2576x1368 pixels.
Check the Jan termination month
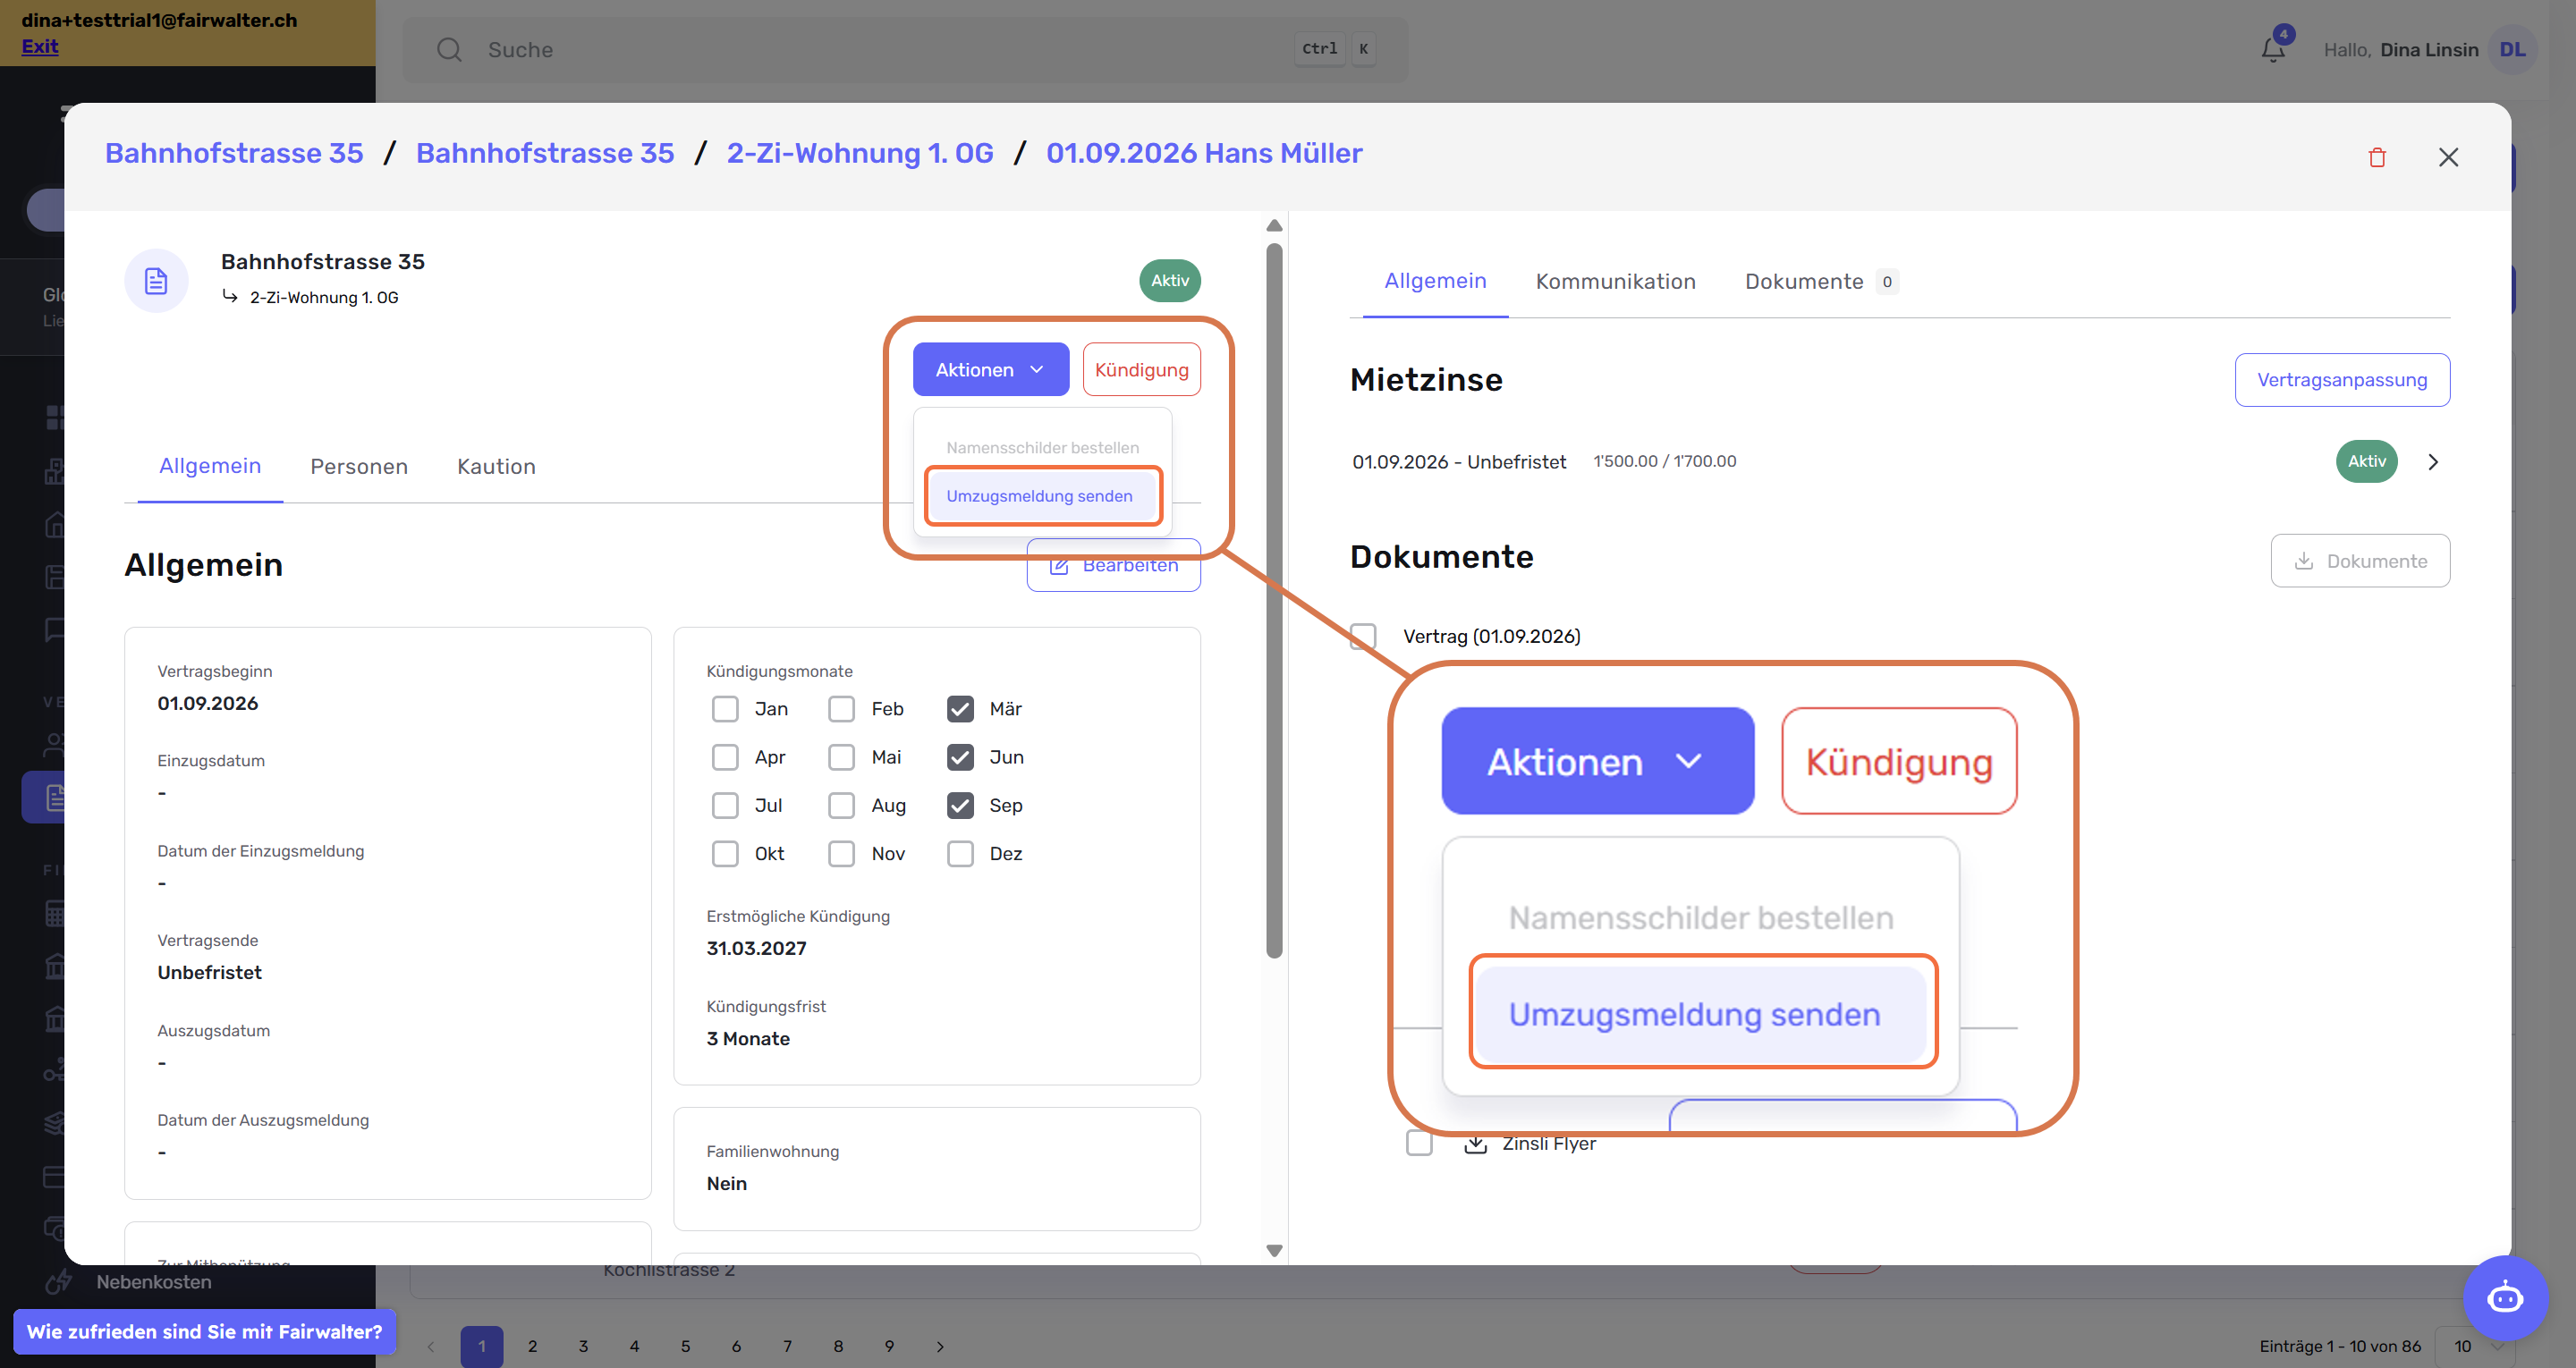point(725,709)
